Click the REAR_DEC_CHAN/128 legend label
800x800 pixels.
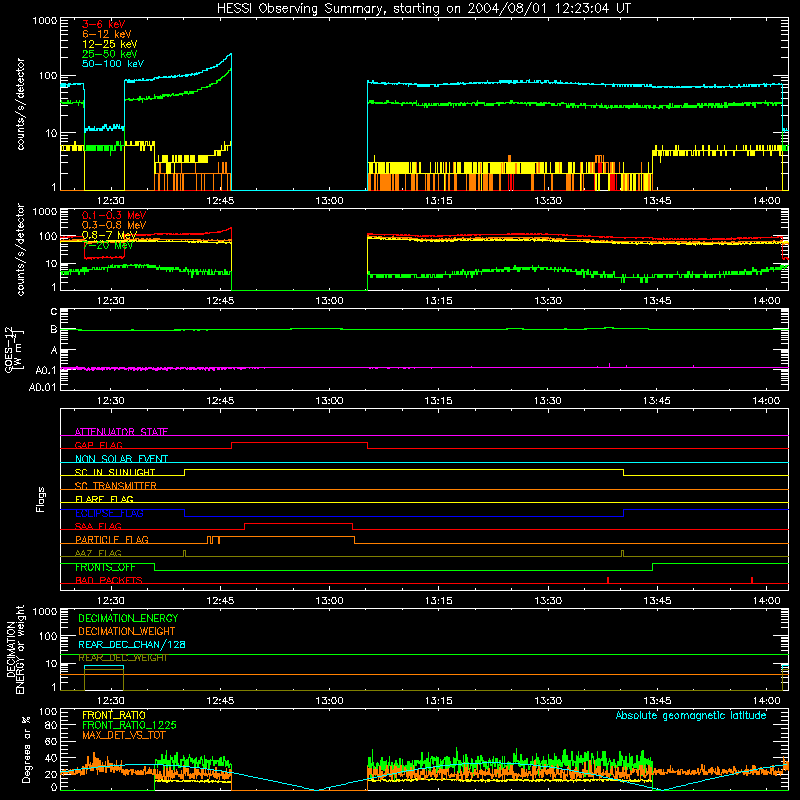point(132,644)
